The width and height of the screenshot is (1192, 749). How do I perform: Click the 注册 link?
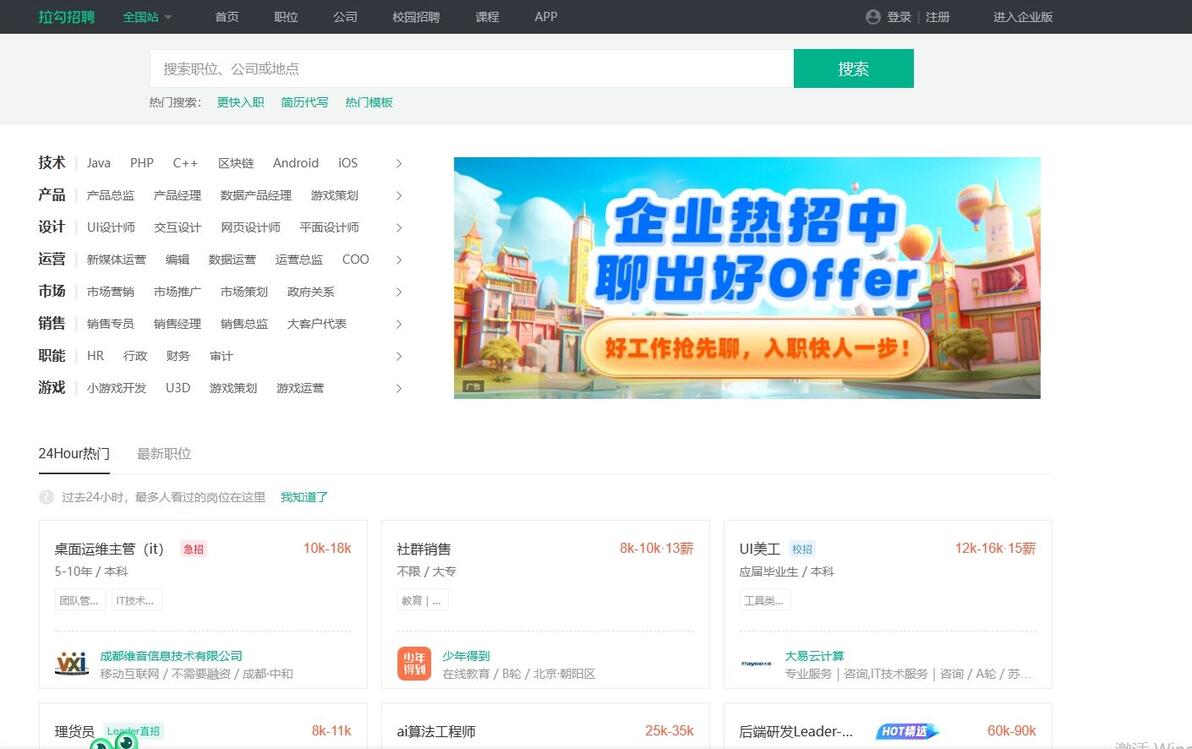click(938, 17)
